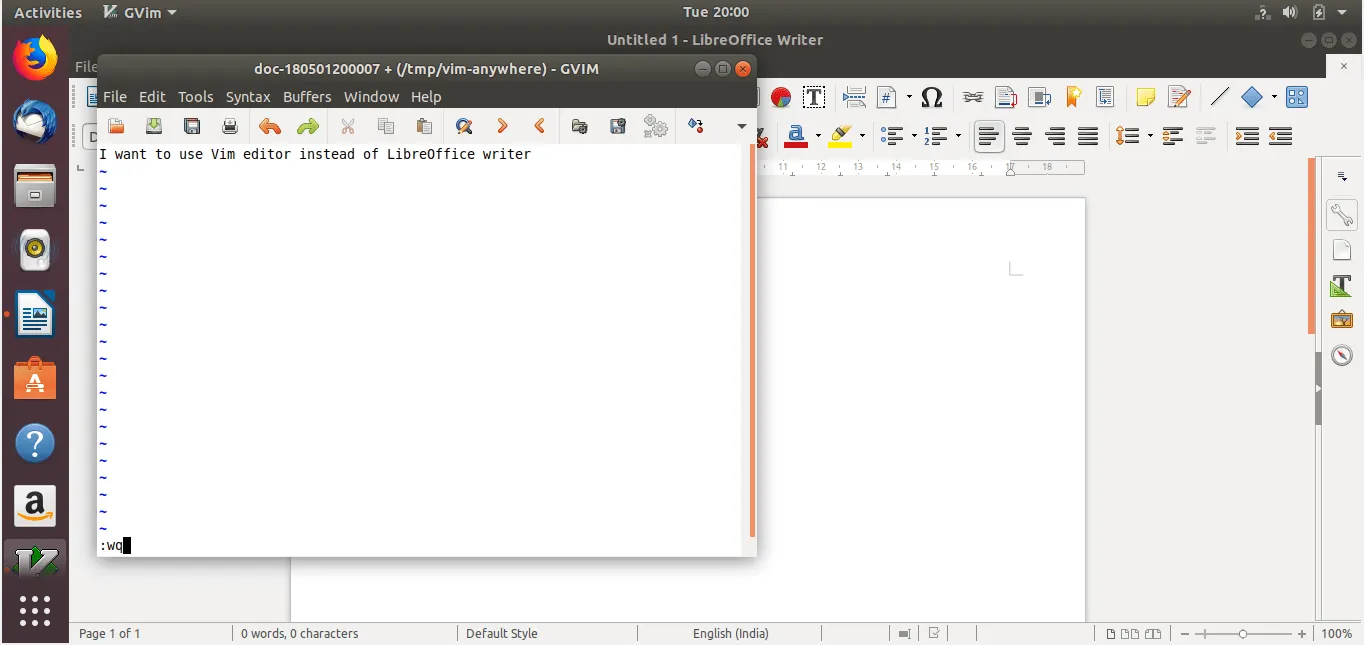The width and height of the screenshot is (1364, 645).
Task: Open the Navigator compass in Writer sidebar
Action: [1341, 355]
